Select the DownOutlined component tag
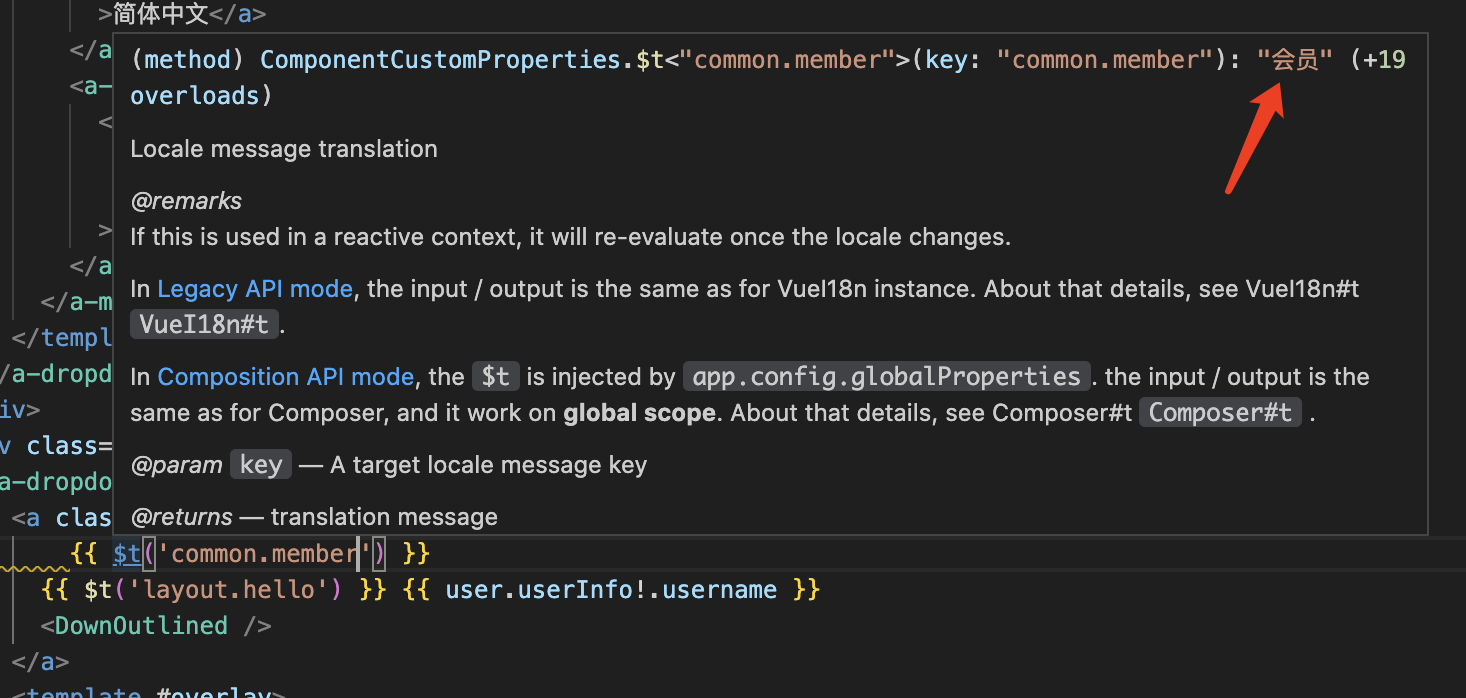 (x=156, y=626)
